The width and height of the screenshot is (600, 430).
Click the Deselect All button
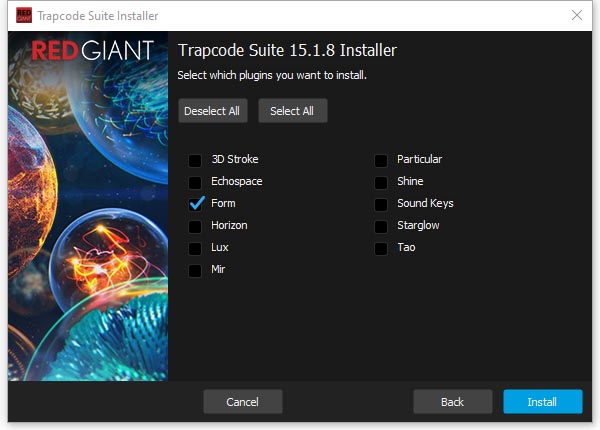click(x=213, y=111)
